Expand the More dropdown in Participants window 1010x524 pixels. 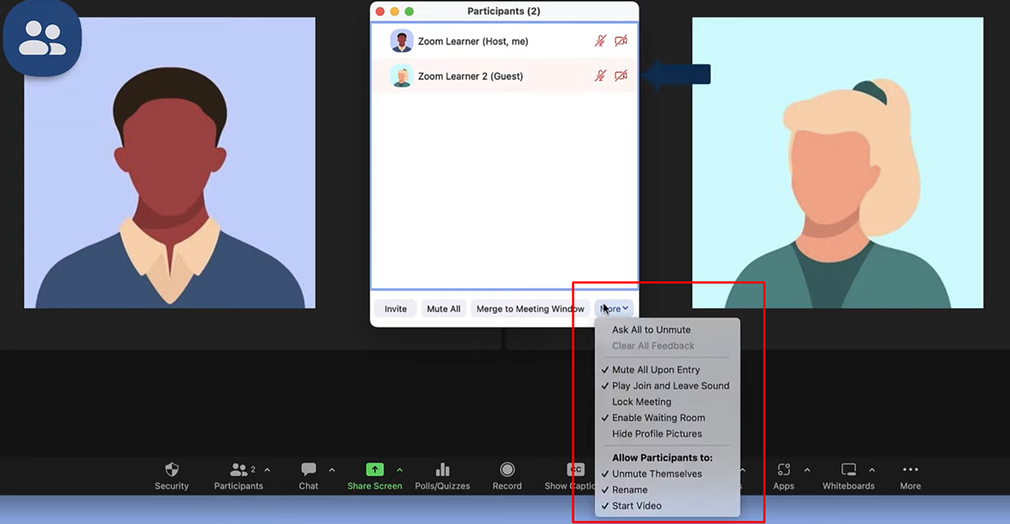[614, 309]
